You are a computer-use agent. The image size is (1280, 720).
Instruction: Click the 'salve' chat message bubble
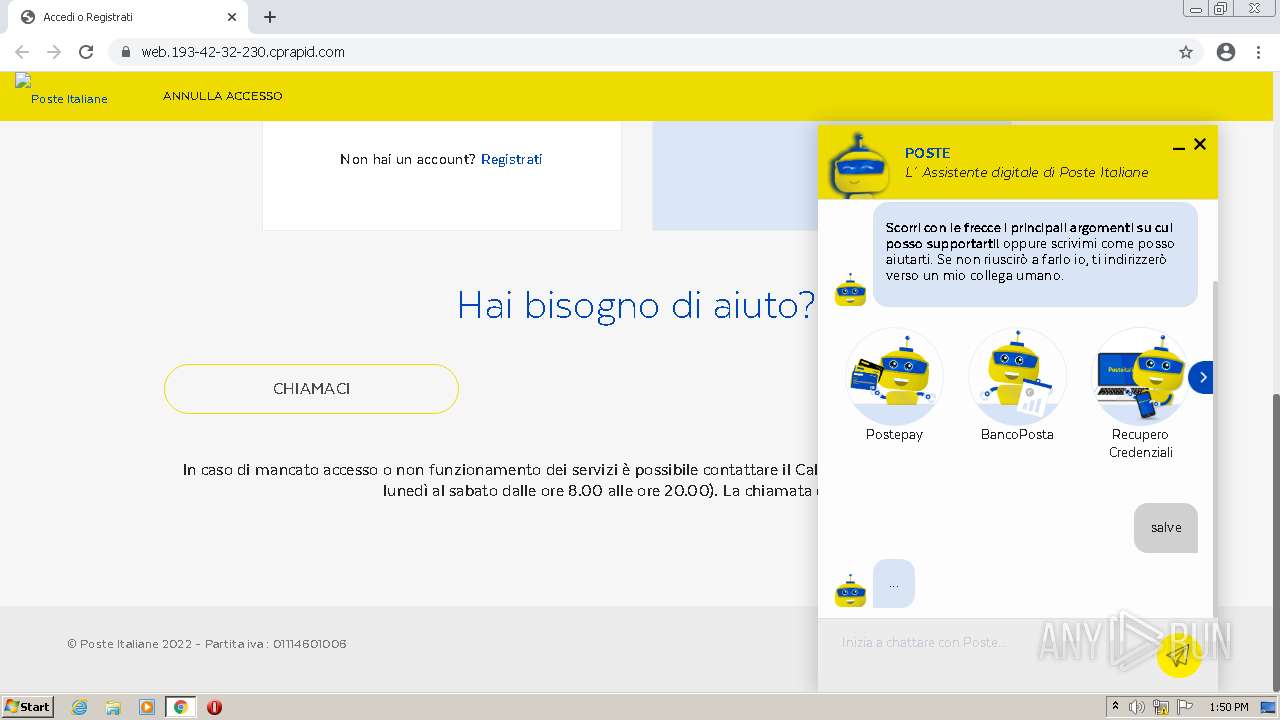1166,527
